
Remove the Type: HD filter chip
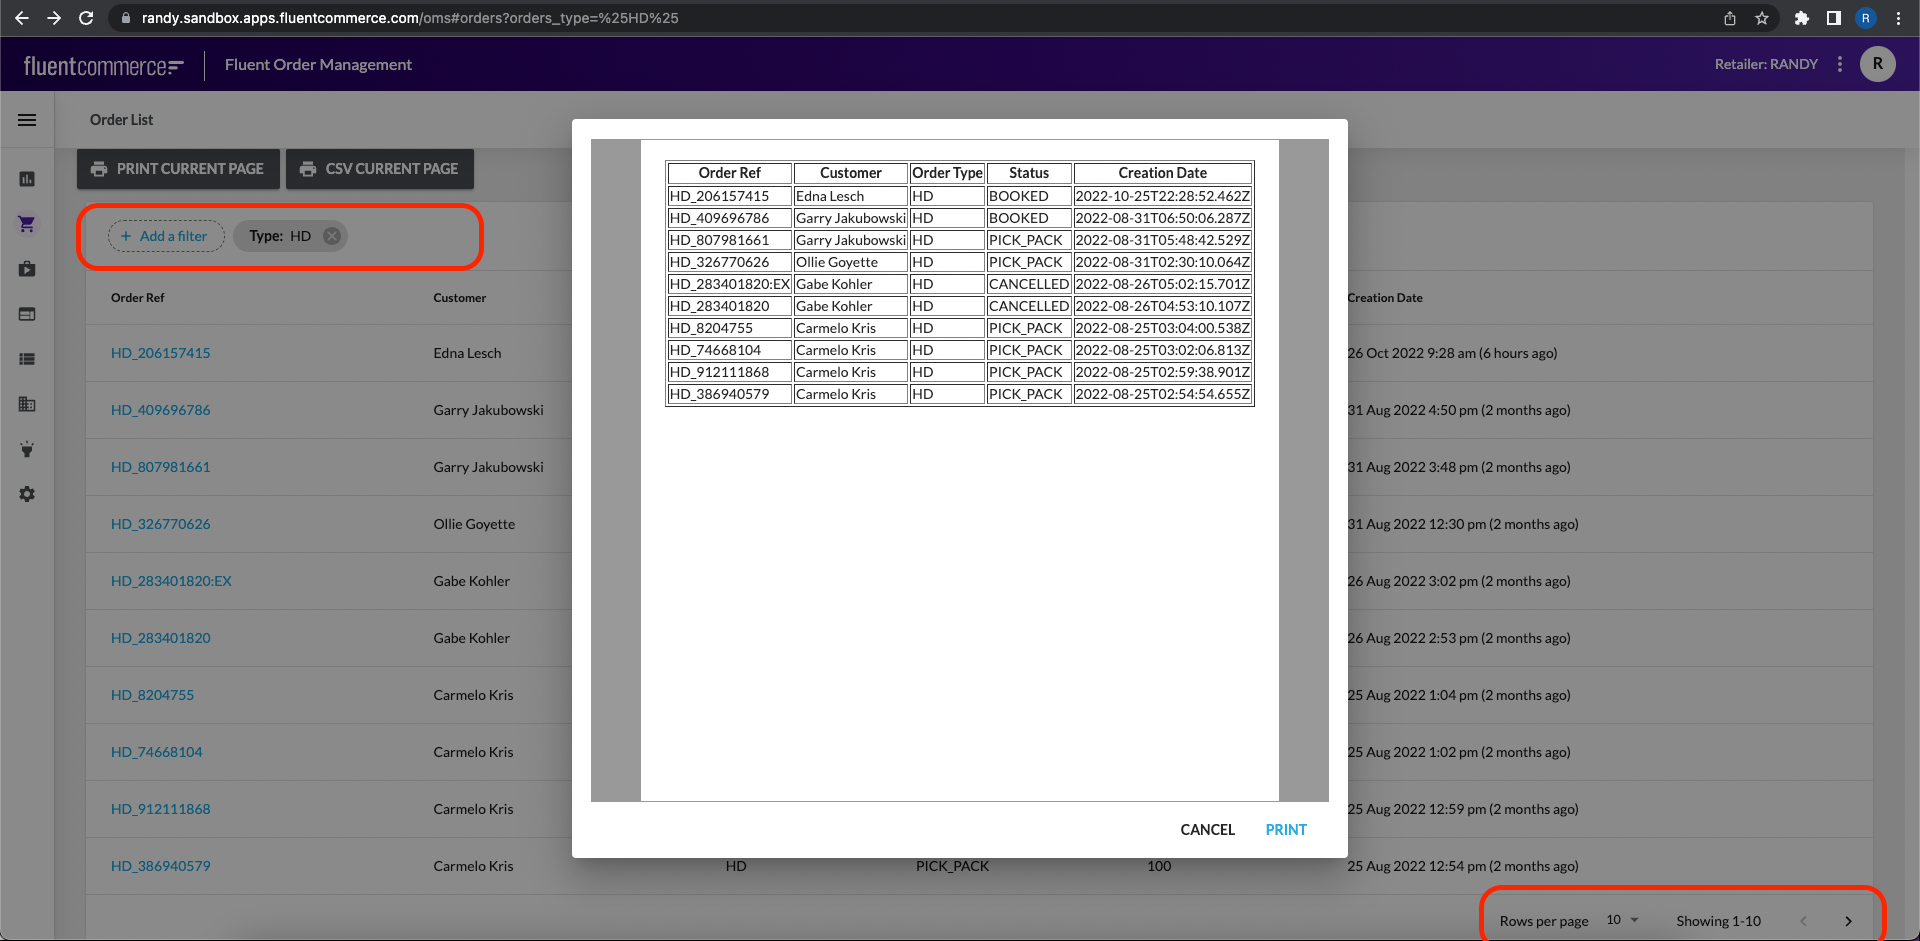click(x=332, y=236)
